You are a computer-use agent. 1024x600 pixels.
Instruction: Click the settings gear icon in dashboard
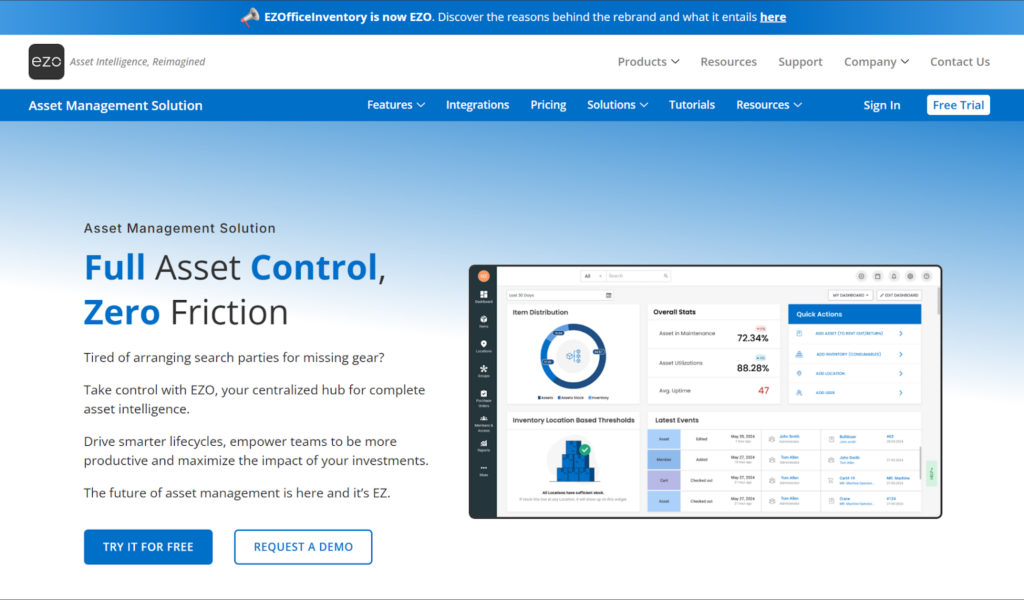pyautogui.click(x=910, y=276)
